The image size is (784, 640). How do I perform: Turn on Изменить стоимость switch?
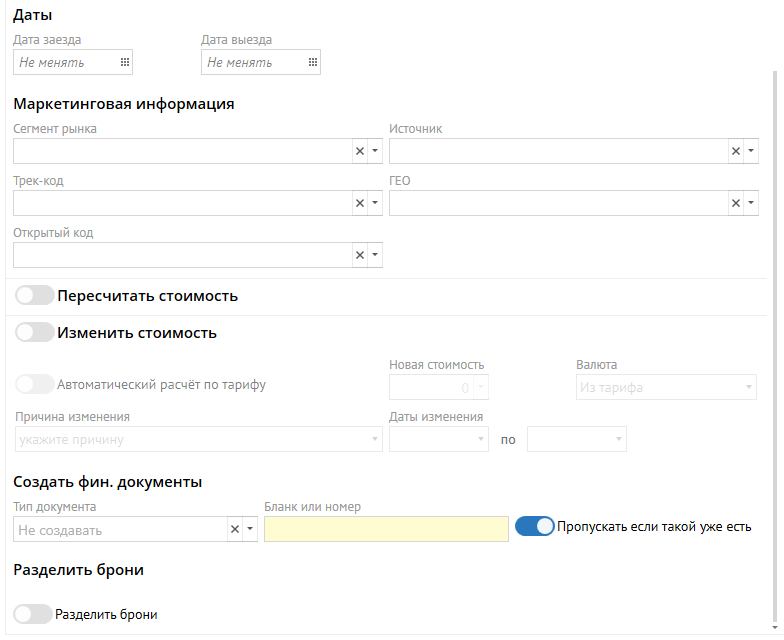coord(35,333)
